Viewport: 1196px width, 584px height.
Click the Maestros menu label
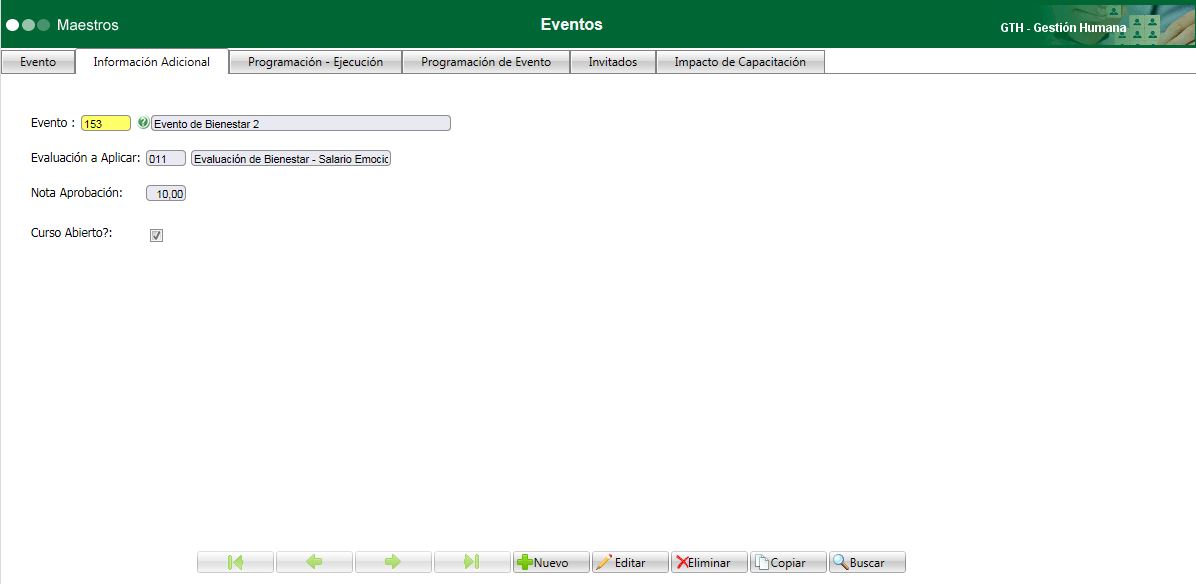click(88, 25)
